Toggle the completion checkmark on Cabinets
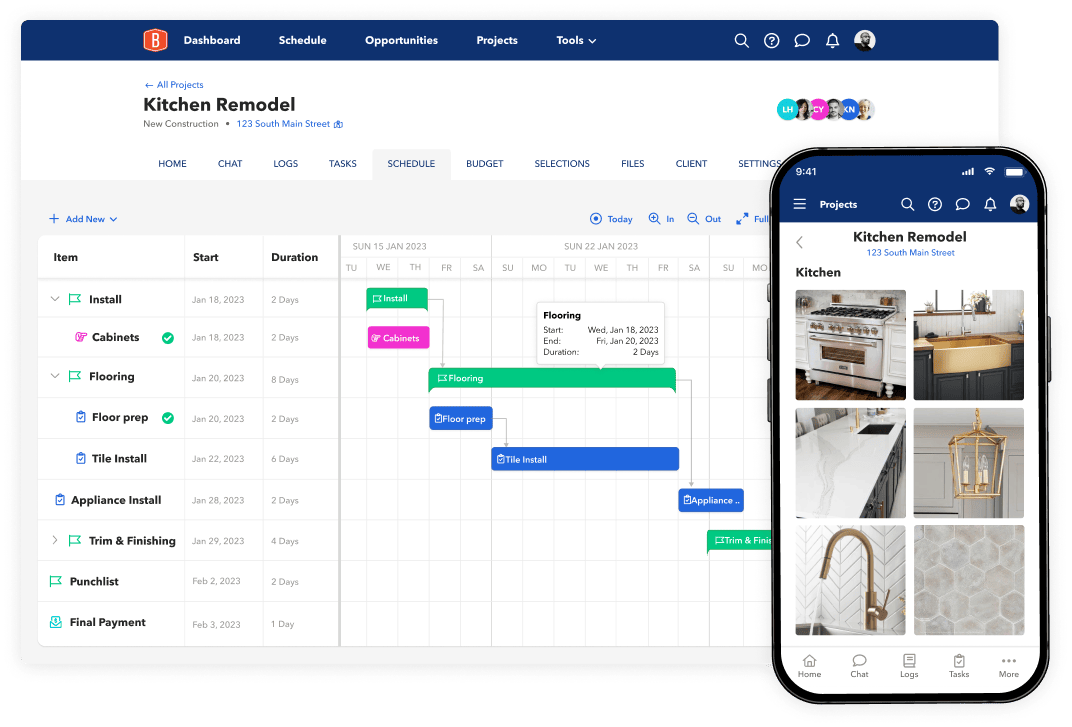 (168, 337)
